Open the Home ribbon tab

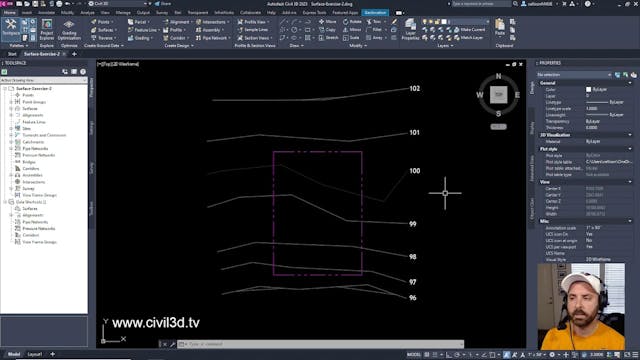coord(9,13)
